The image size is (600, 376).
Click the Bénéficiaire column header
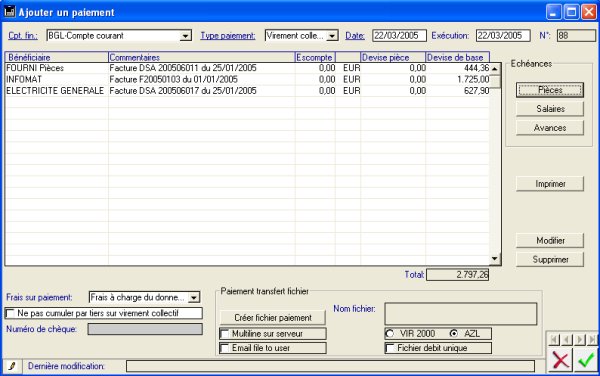coord(57,57)
